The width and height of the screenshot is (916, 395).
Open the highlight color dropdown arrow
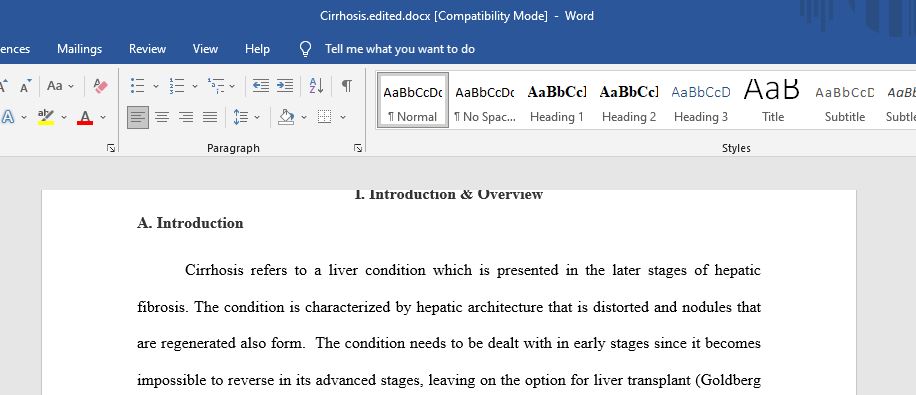click(x=64, y=117)
